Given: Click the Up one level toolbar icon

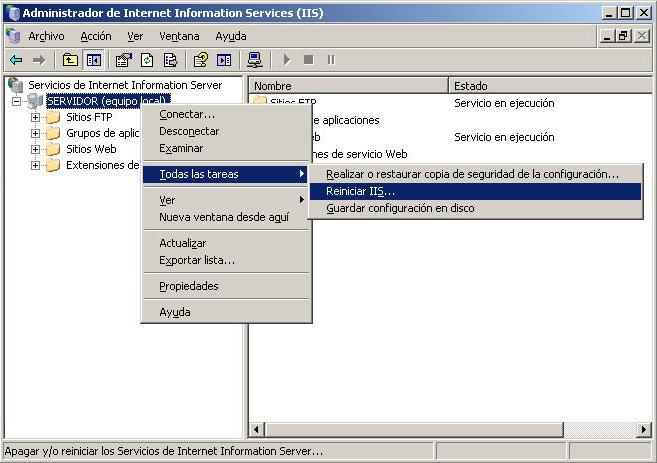Looking at the screenshot, I should coord(70,60).
